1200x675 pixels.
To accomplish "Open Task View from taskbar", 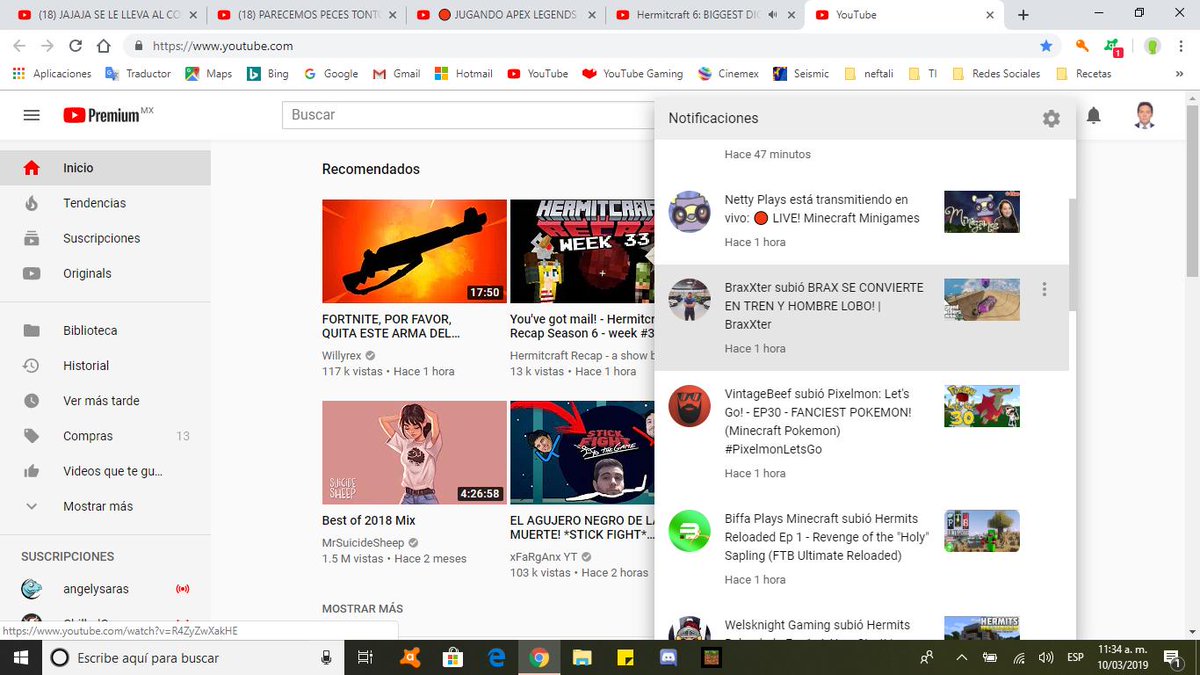I will (365, 657).
